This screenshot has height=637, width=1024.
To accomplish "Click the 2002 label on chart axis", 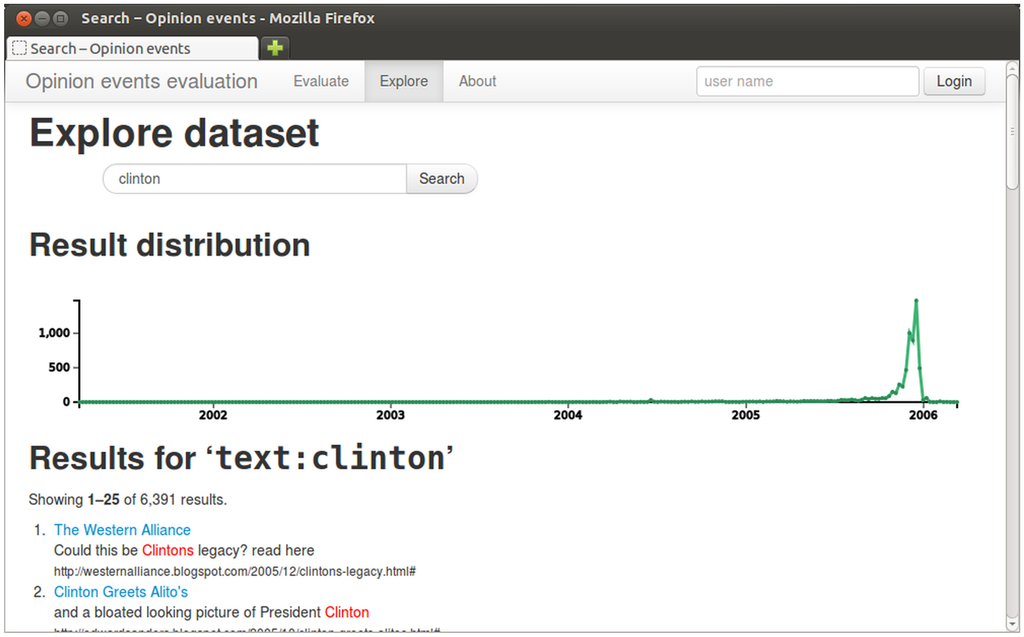I will click(212, 415).
